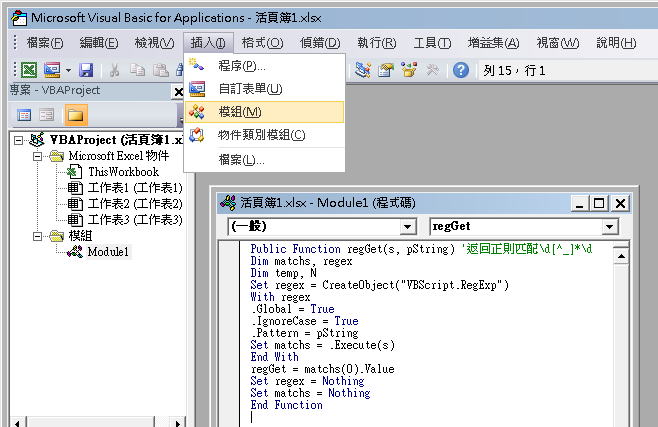Click the CreateObject("VBScript.RegExp") code line
Image resolution: width=658 pixels, height=427 pixels.
pyautogui.click(x=379, y=285)
